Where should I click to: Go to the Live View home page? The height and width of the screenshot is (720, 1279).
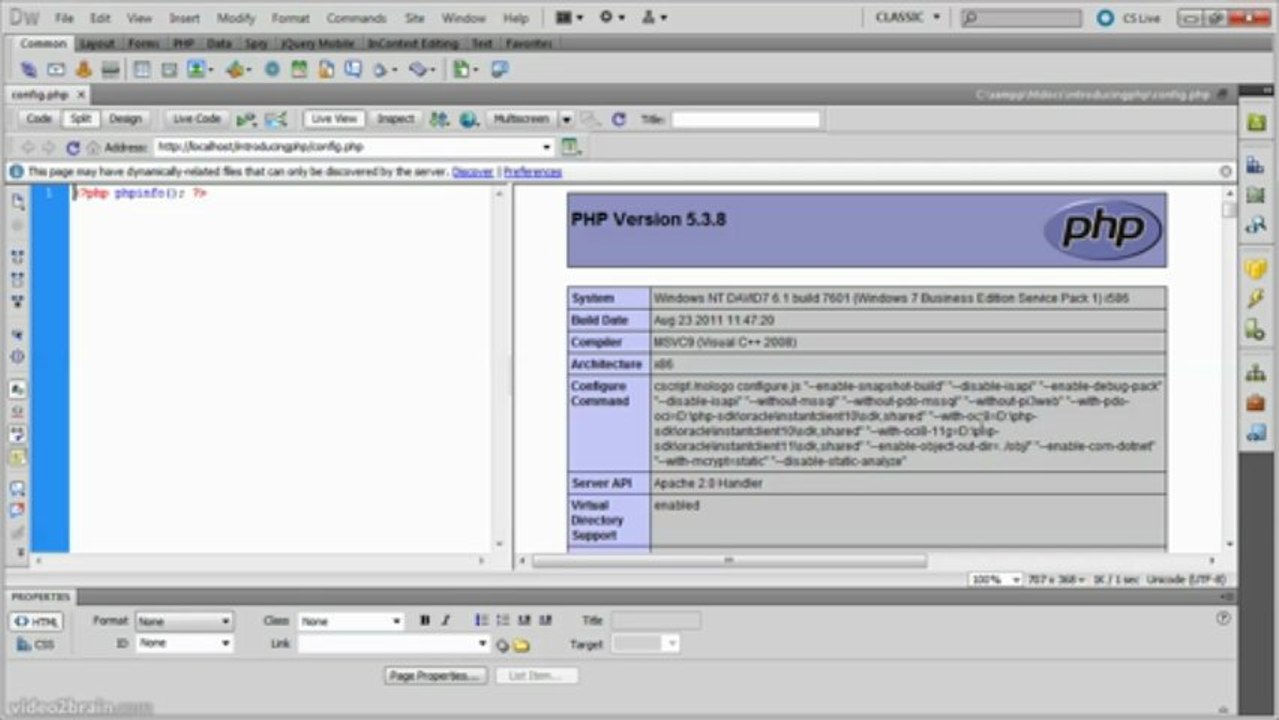(x=93, y=147)
